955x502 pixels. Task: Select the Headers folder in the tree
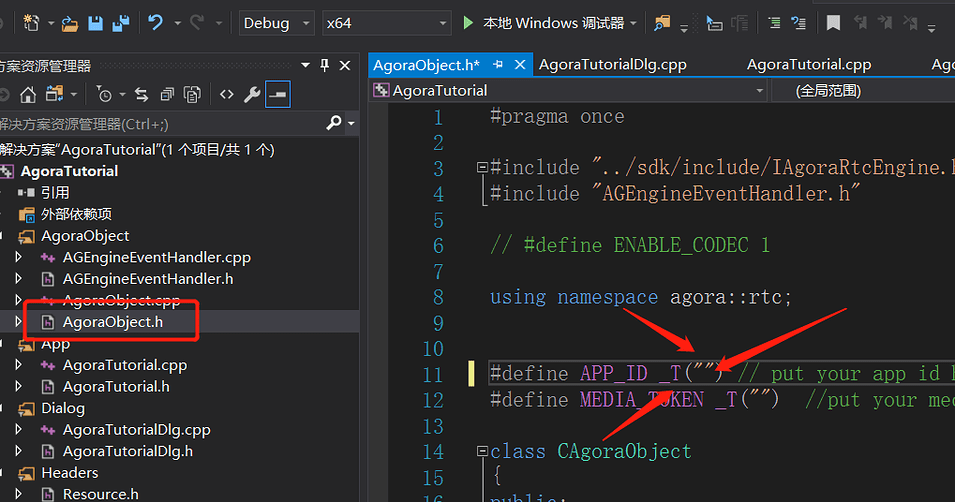69,473
